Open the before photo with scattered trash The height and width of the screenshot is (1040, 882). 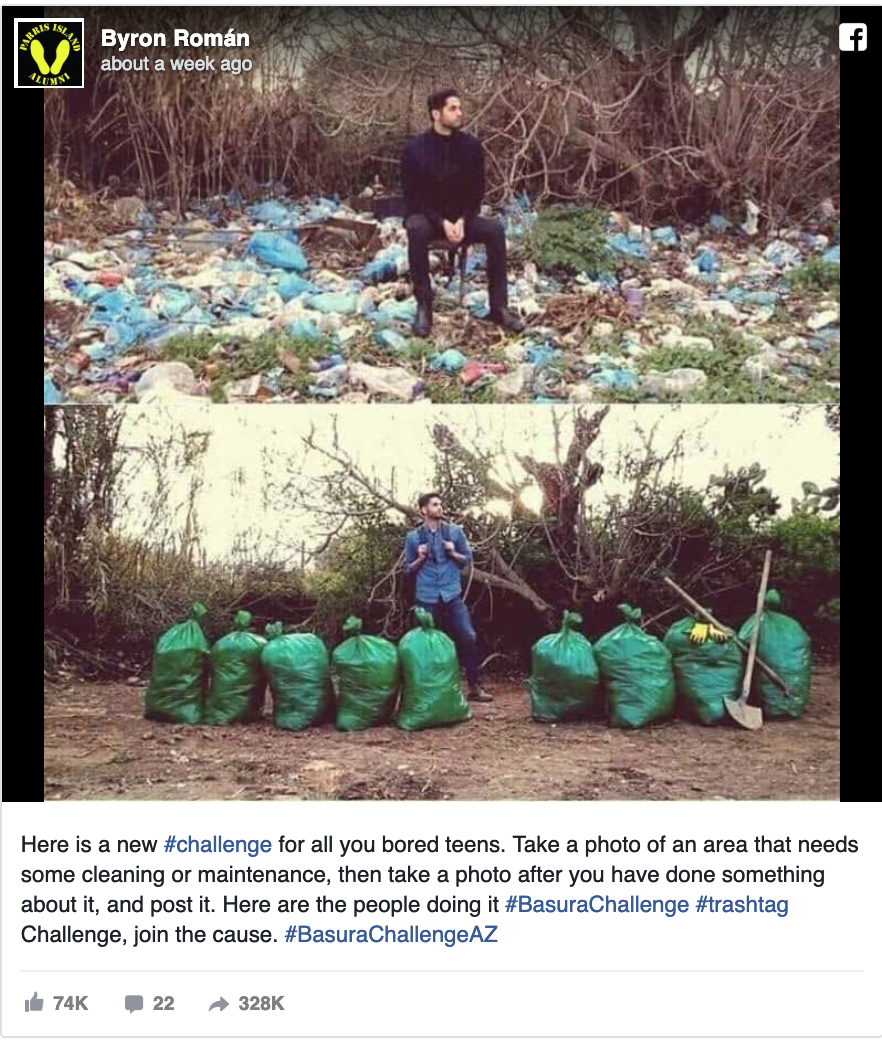point(442,205)
